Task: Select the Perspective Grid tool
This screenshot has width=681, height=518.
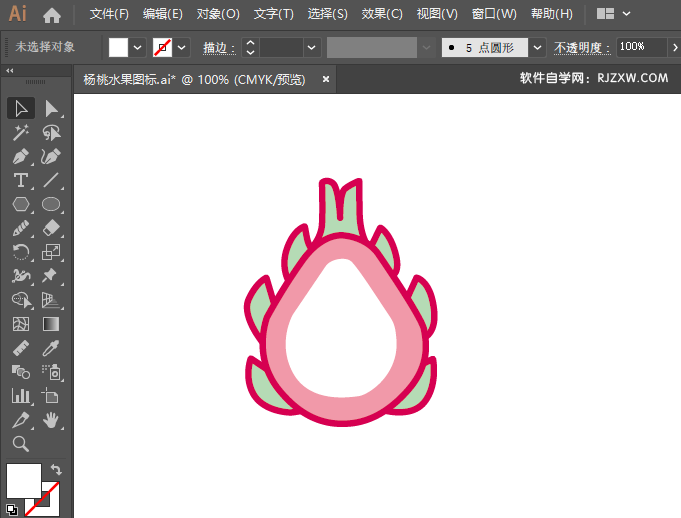Action: [x=51, y=300]
